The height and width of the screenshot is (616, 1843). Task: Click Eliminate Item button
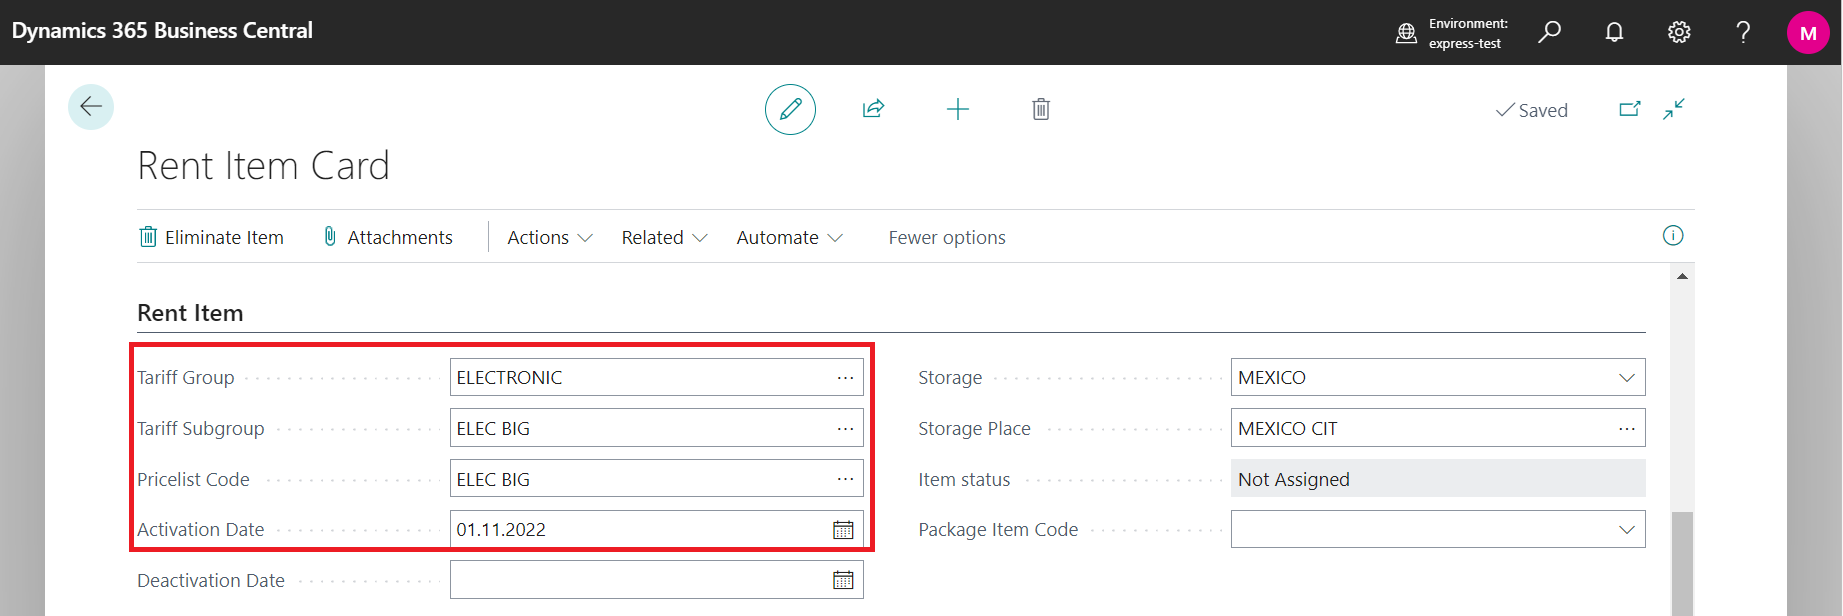click(x=211, y=238)
